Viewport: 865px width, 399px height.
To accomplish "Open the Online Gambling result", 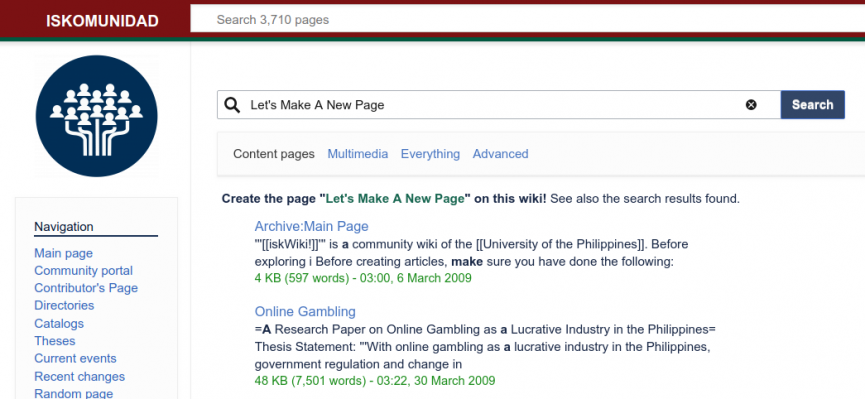I will pos(305,311).
